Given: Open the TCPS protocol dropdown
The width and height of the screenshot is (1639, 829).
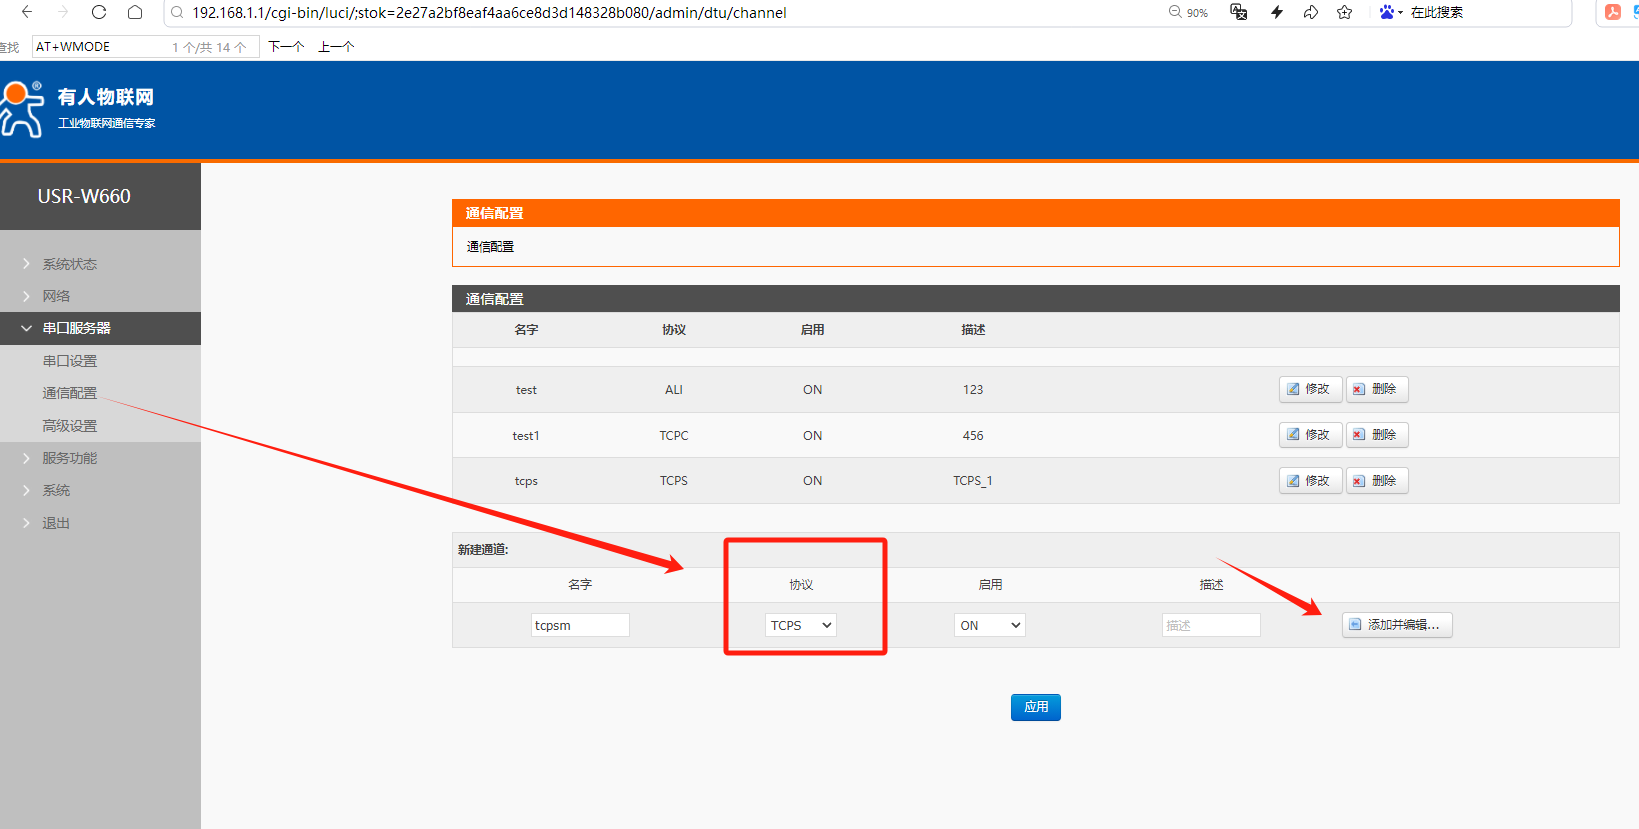Looking at the screenshot, I should [x=800, y=625].
